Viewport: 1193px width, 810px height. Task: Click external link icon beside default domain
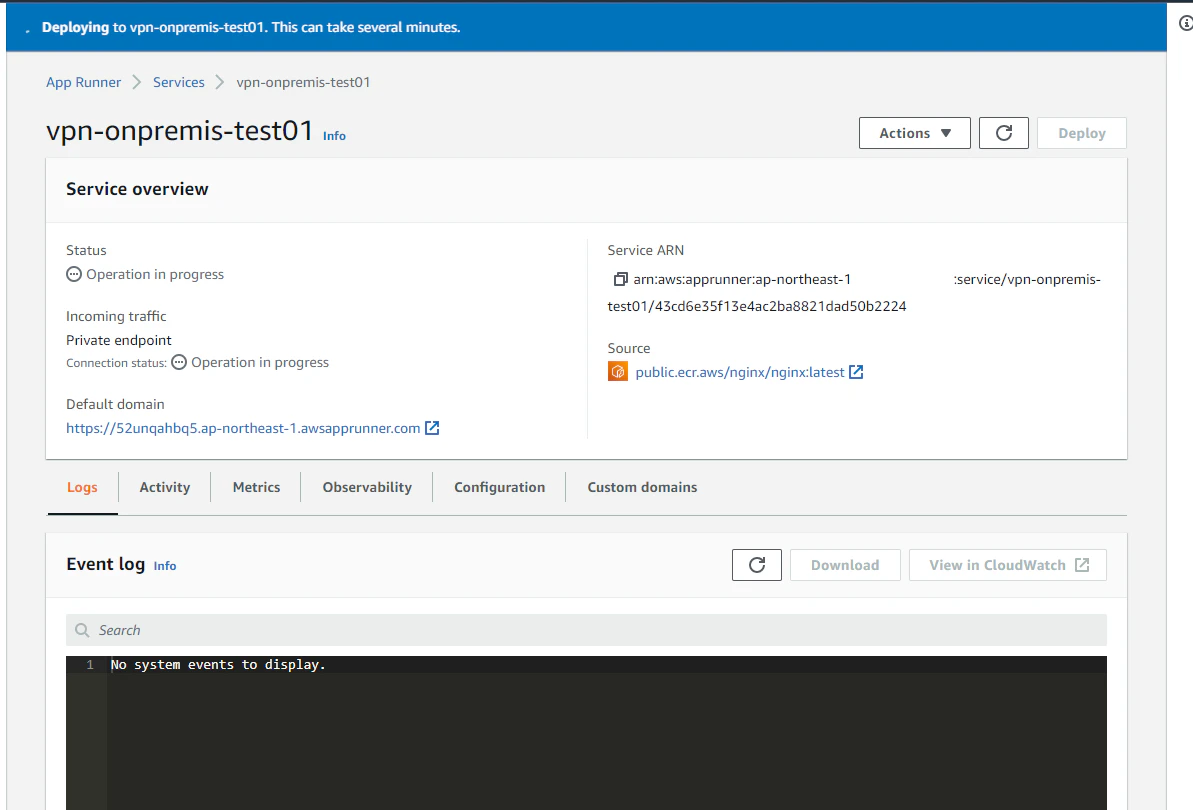pos(432,427)
